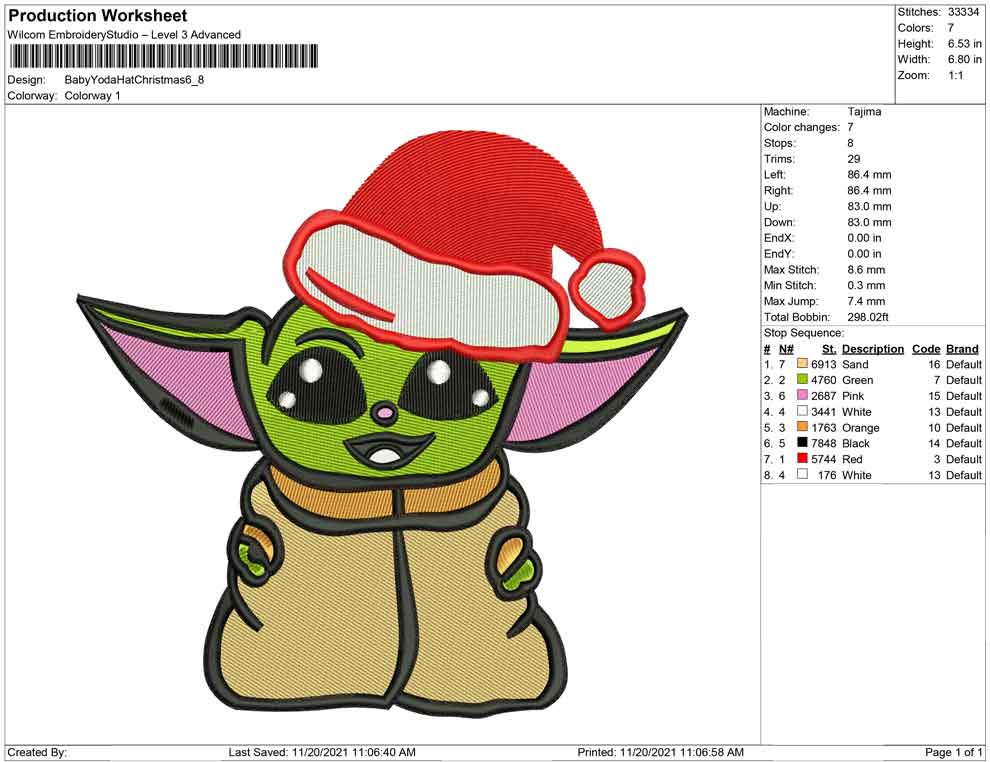Click the 'Stop Sequence:' label
The image size is (990, 762).
pyautogui.click(x=803, y=333)
